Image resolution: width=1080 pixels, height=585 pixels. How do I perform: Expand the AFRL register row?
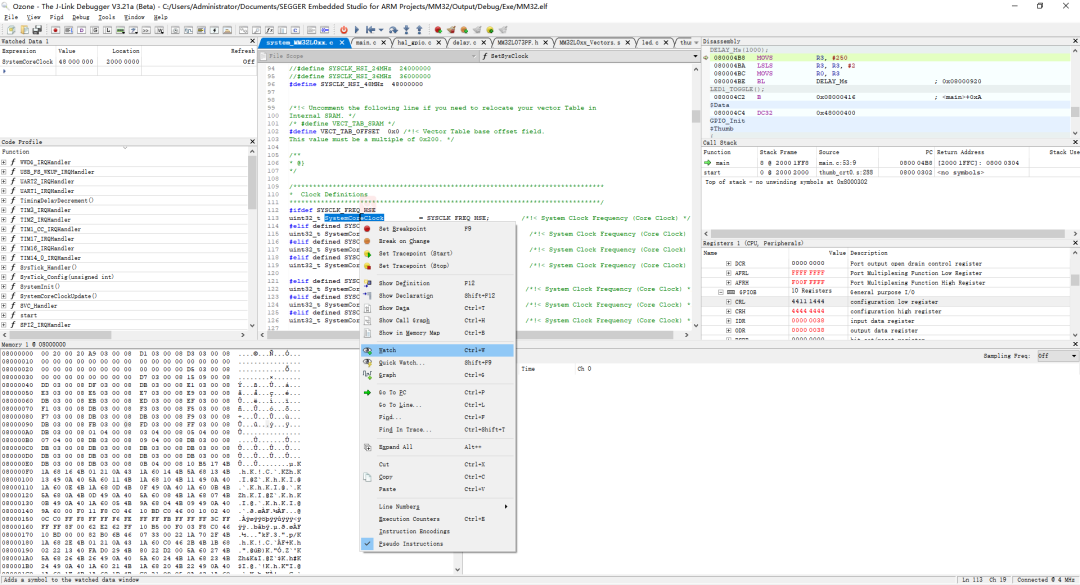(x=729, y=273)
